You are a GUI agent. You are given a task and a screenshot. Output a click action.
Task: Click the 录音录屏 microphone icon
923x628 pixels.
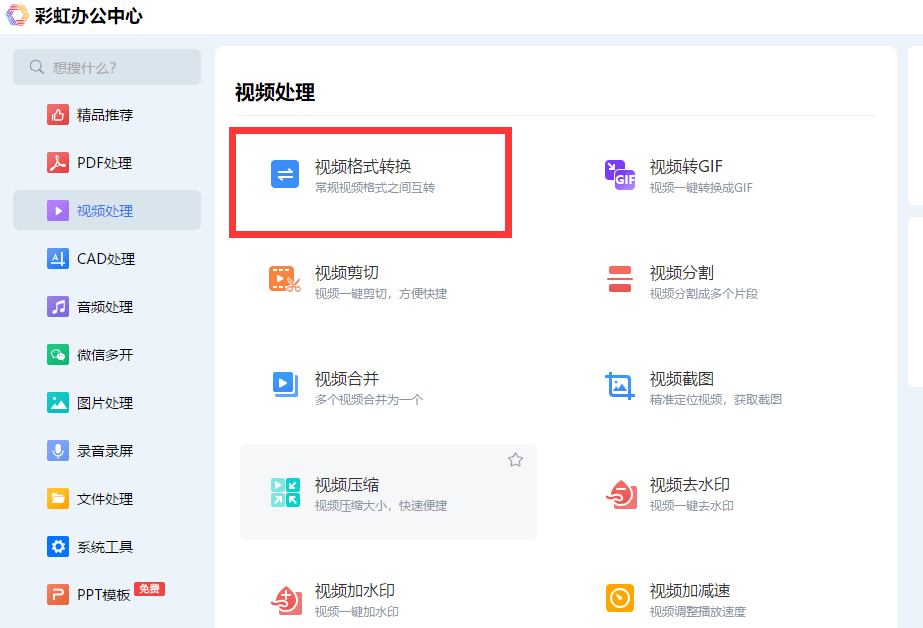click(x=58, y=451)
